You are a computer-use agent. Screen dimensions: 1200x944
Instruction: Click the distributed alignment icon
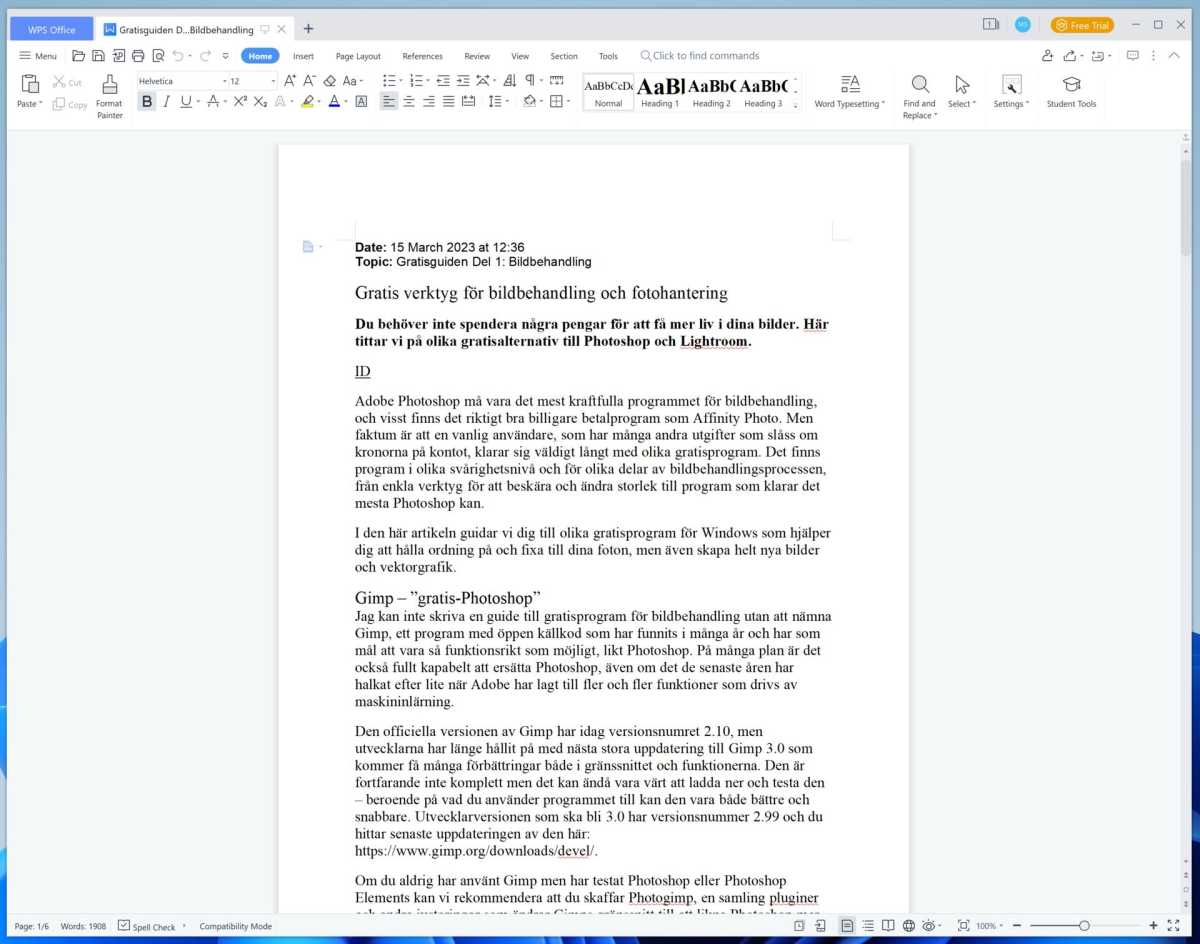coord(468,101)
